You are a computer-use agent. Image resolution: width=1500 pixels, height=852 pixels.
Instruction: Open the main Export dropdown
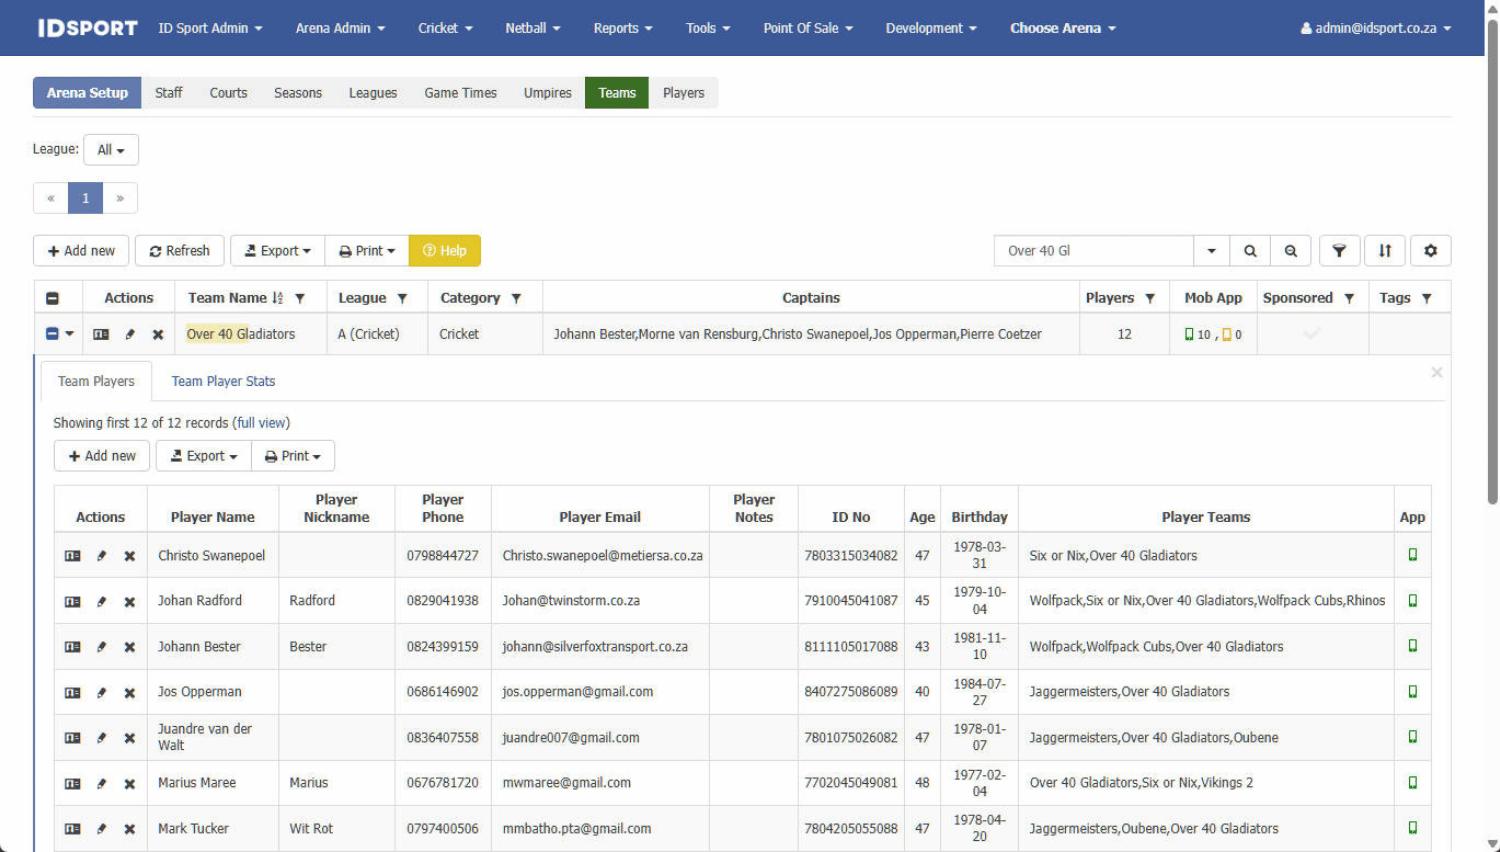pos(278,251)
